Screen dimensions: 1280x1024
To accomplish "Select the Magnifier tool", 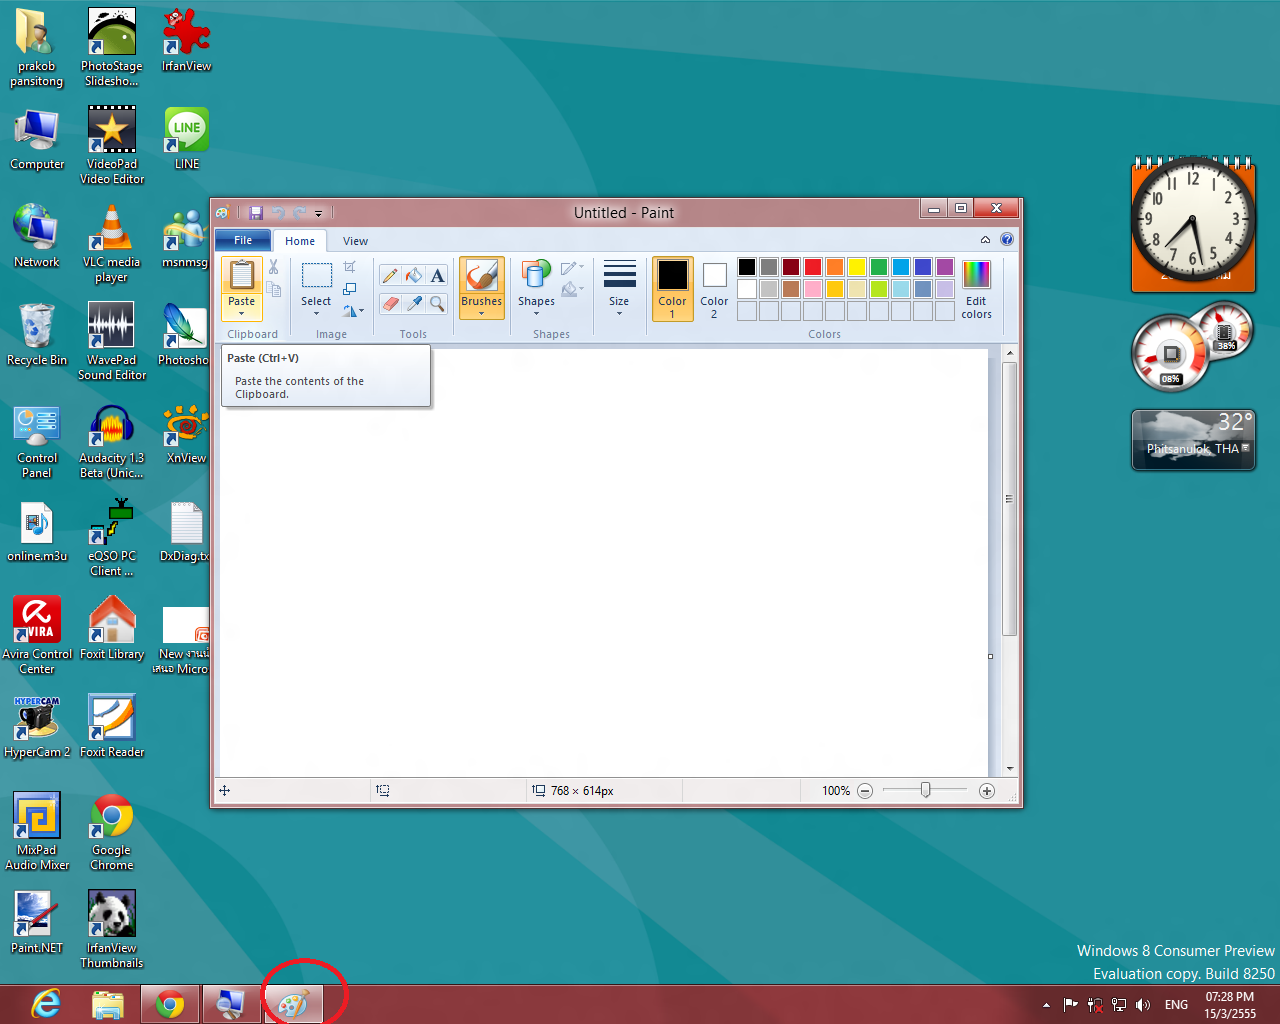I will tap(437, 303).
